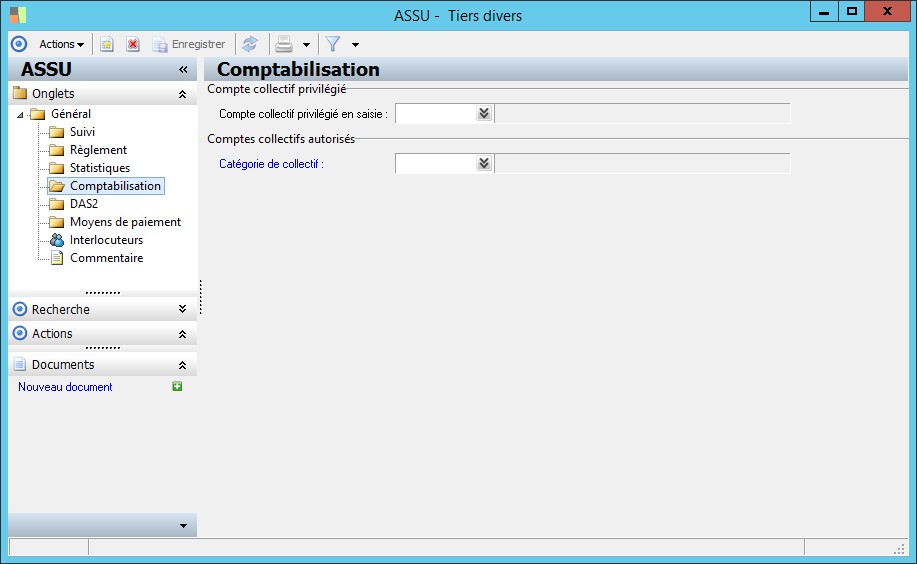Viewport: 917px width, 564px height.
Task: Collapse the ASSU side panel
Action: [x=183, y=70]
